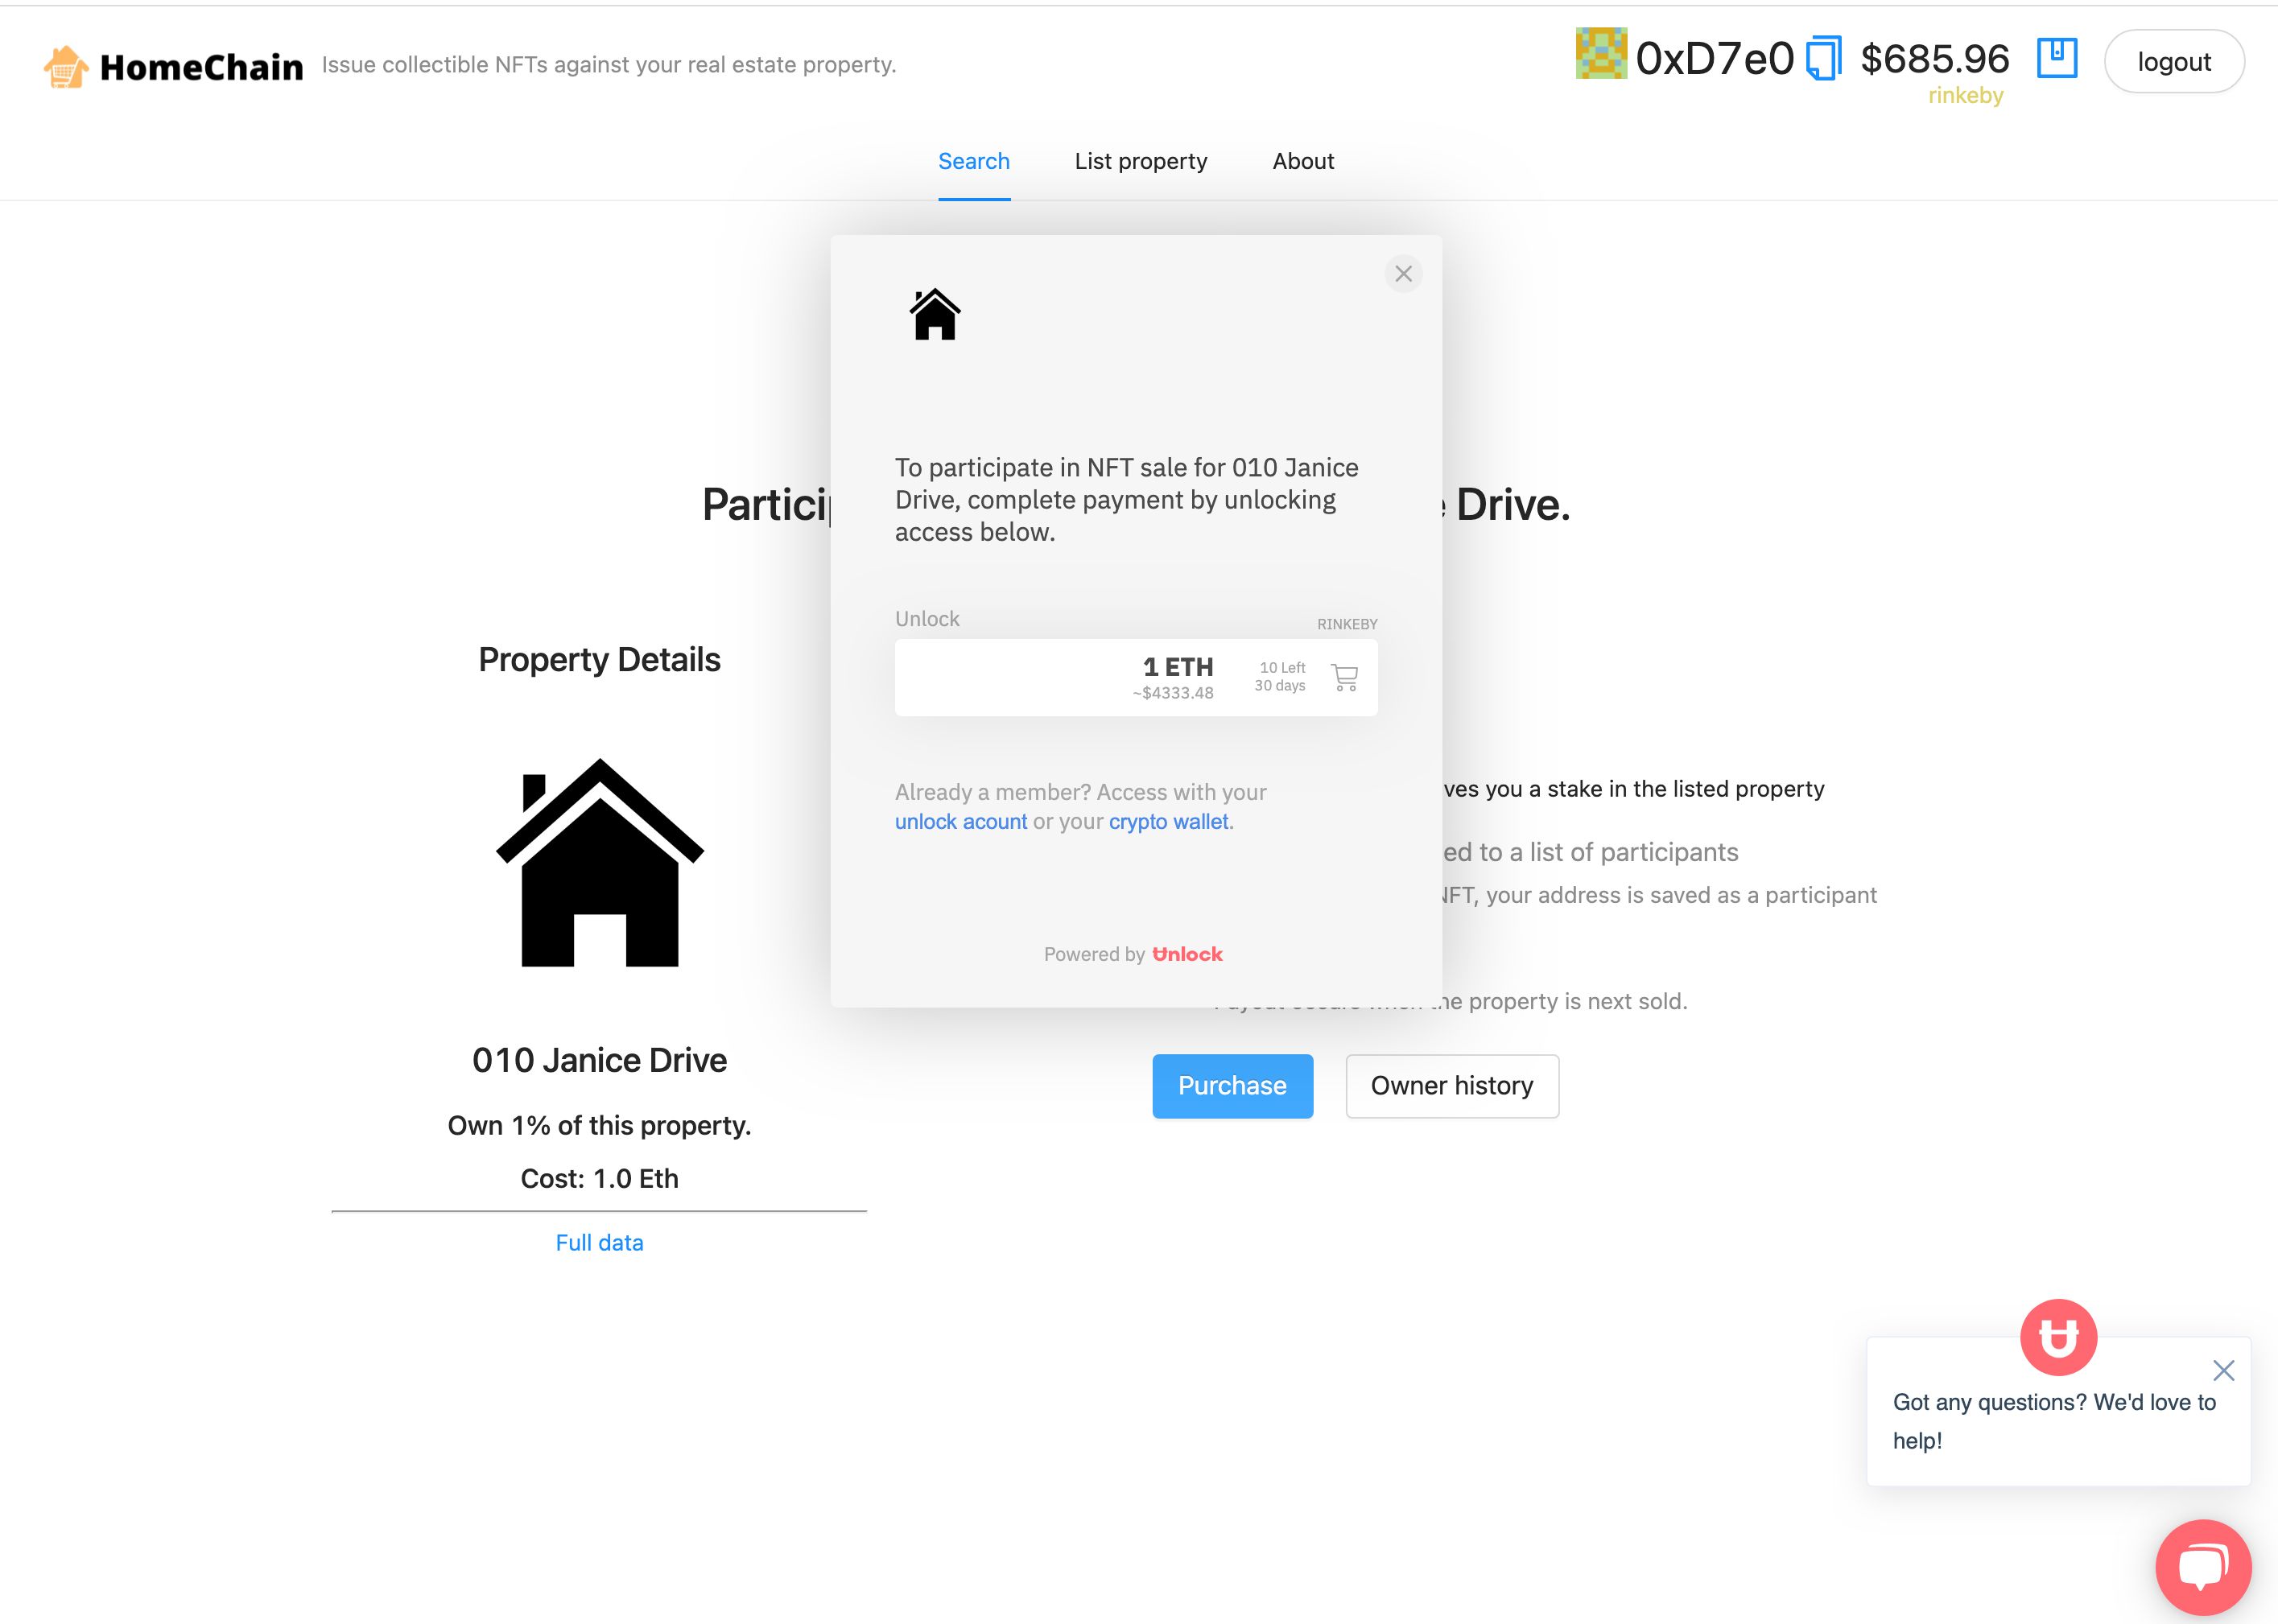The image size is (2278, 1624).
Task: Click the Owner history button
Action: pos(1452,1086)
